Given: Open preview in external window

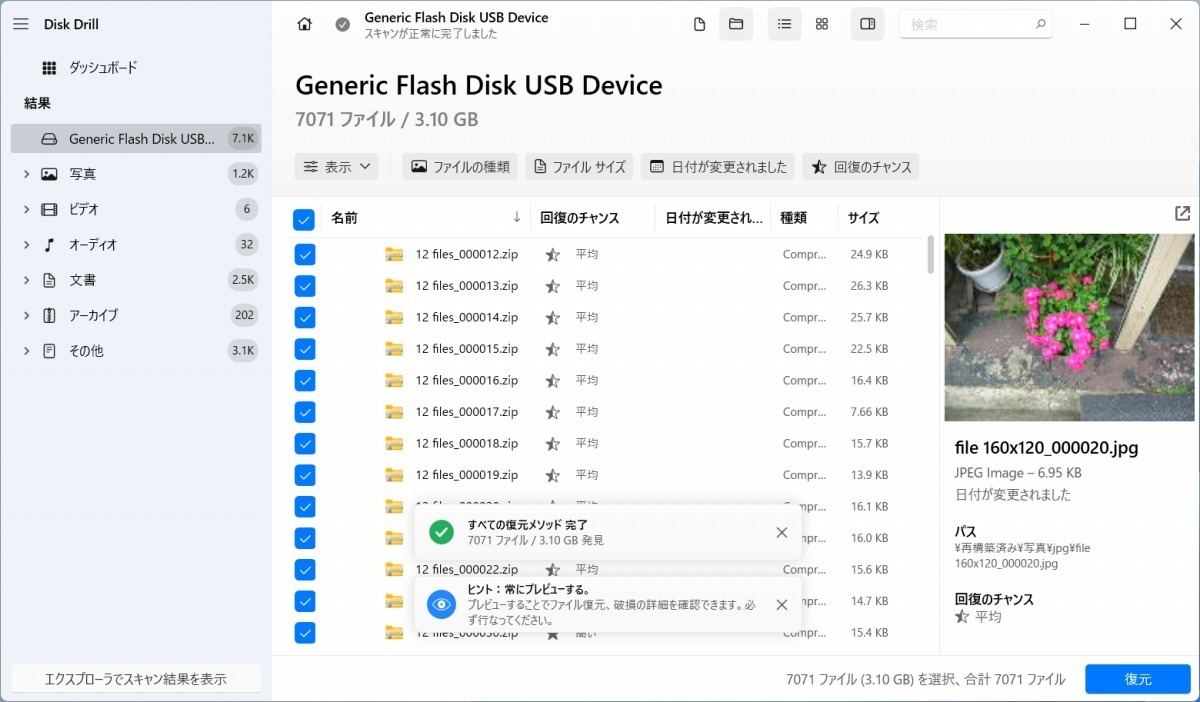Looking at the screenshot, I should pos(1182,213).
